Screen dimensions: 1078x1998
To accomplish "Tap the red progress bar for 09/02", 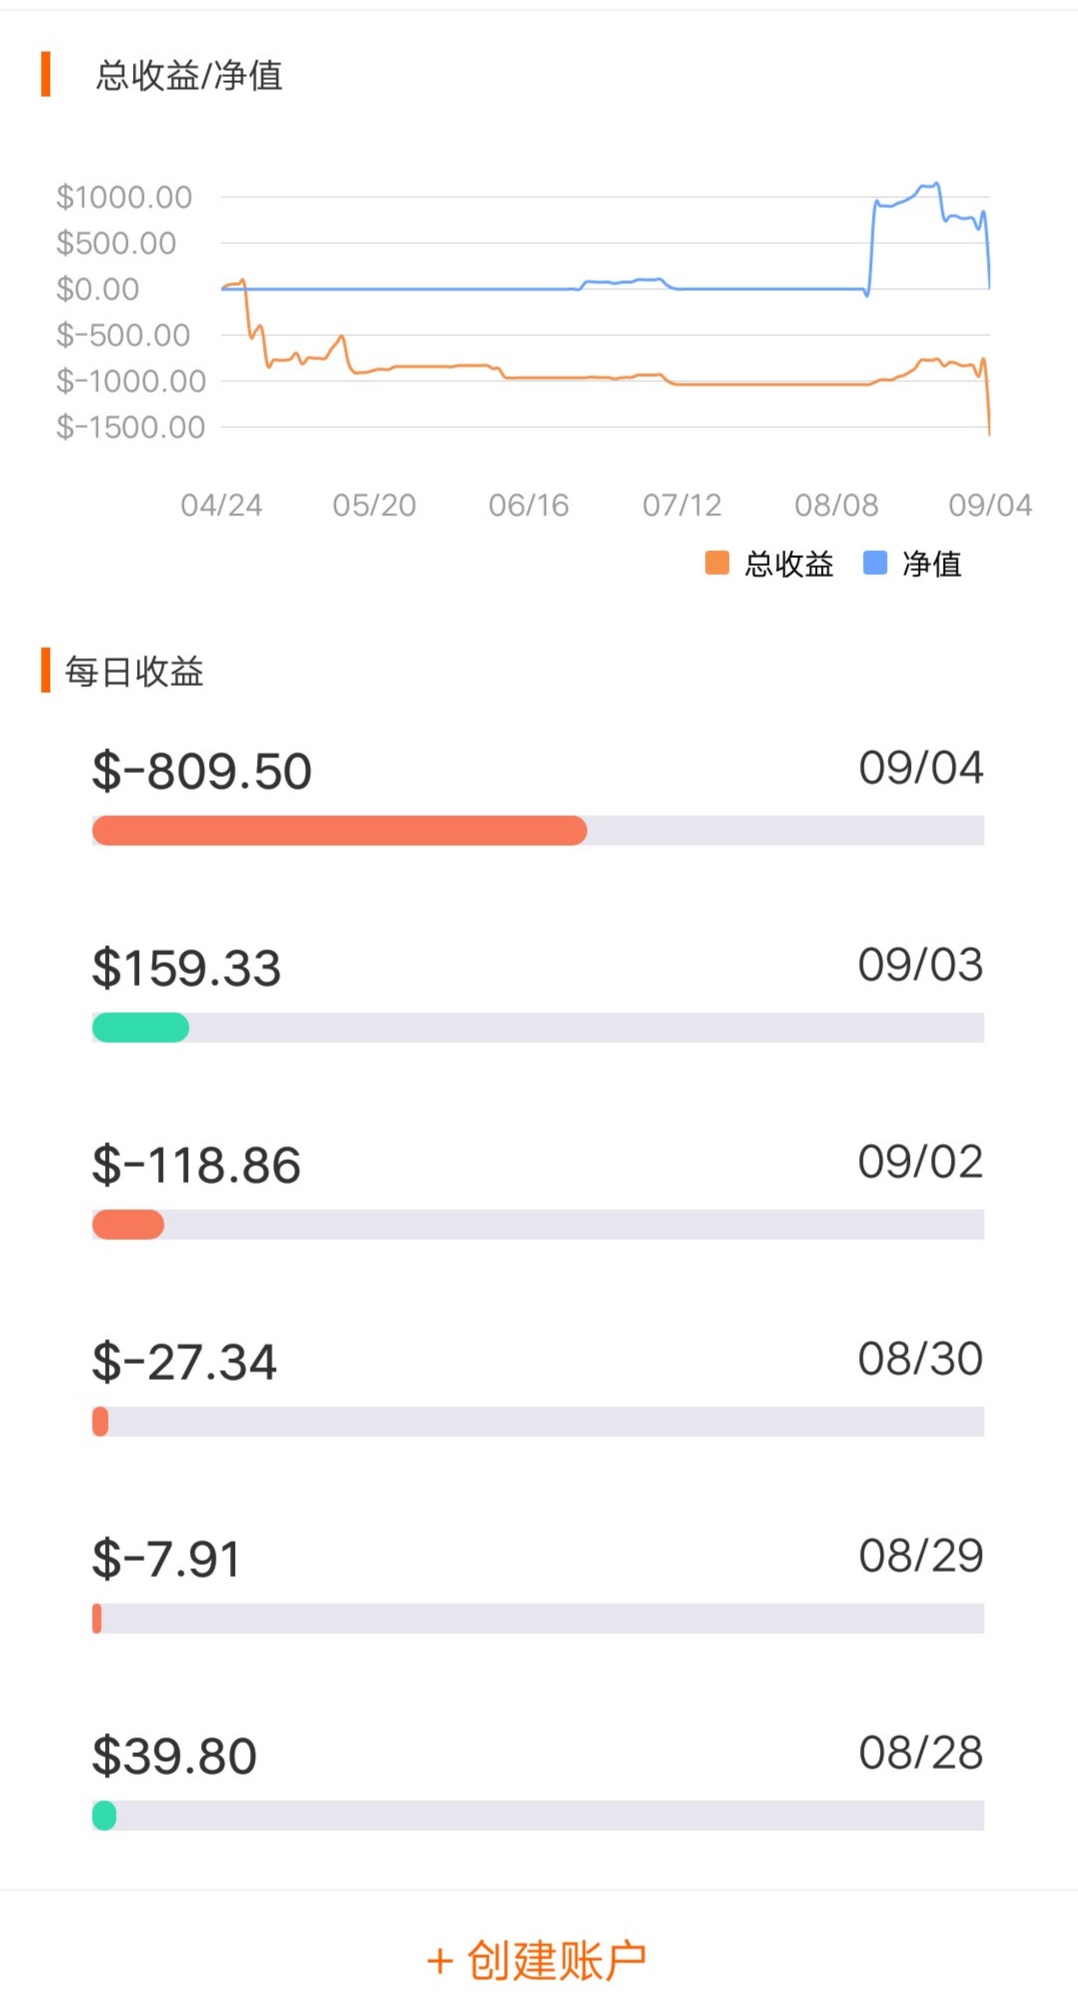I will [128, 1224].
